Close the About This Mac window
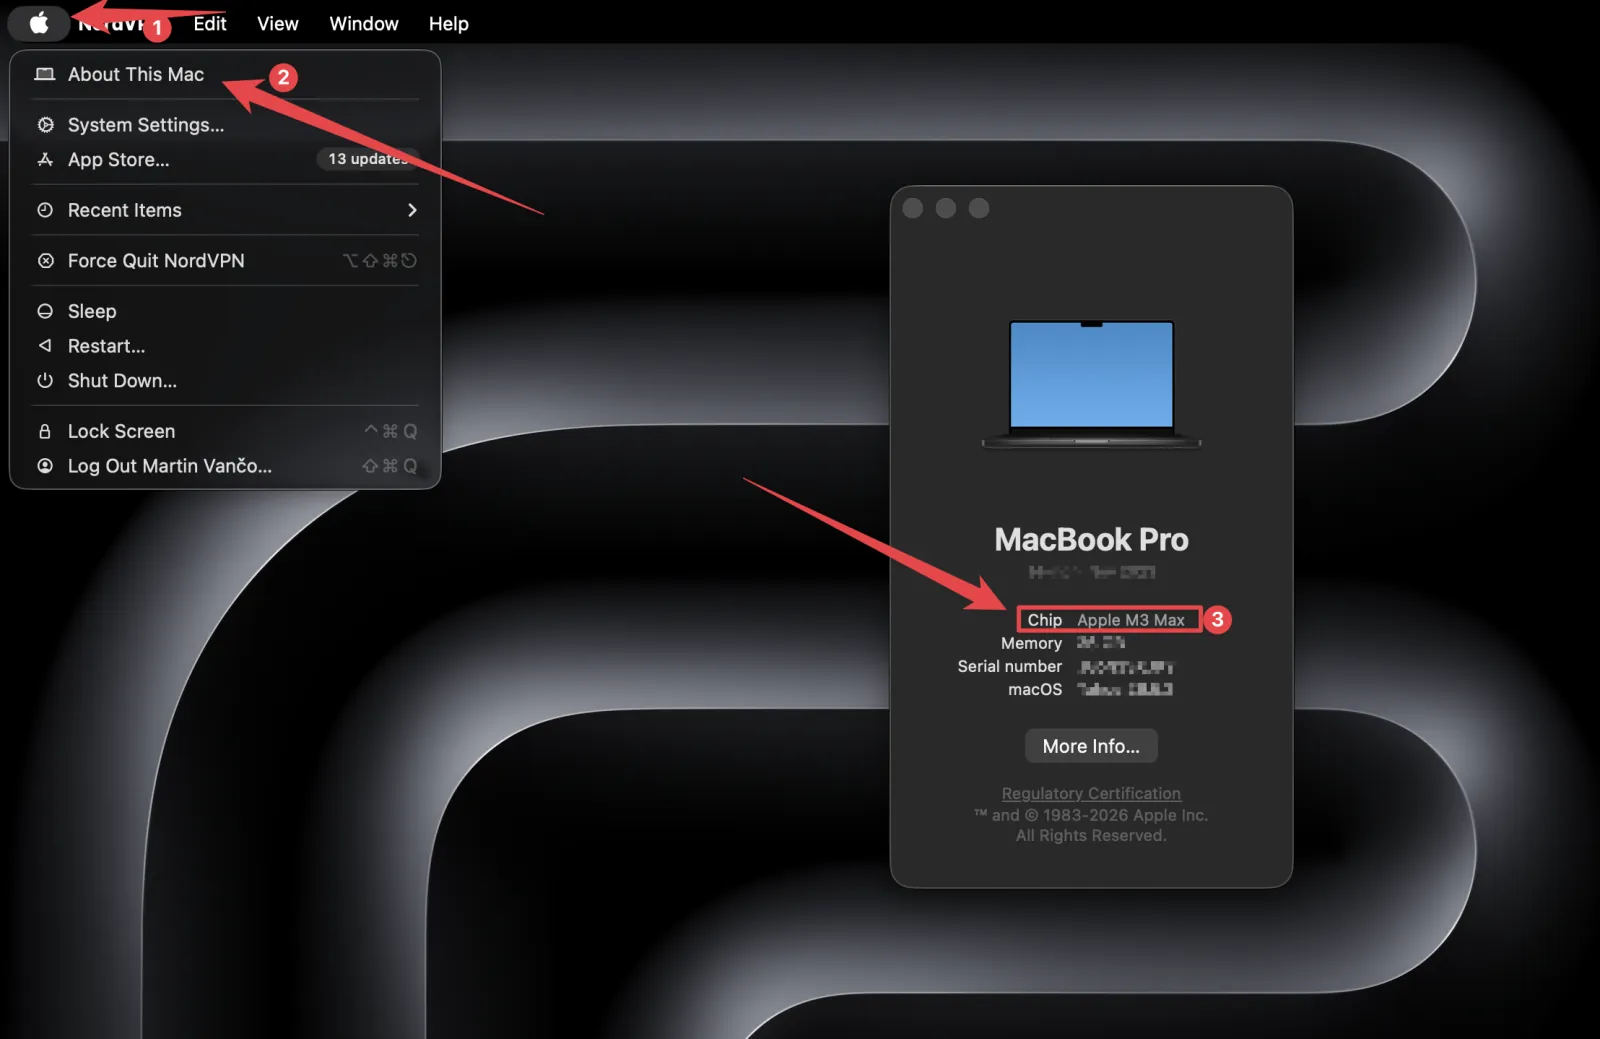This screenshot has height=1039, width=1600. click(x=912, y=208)
